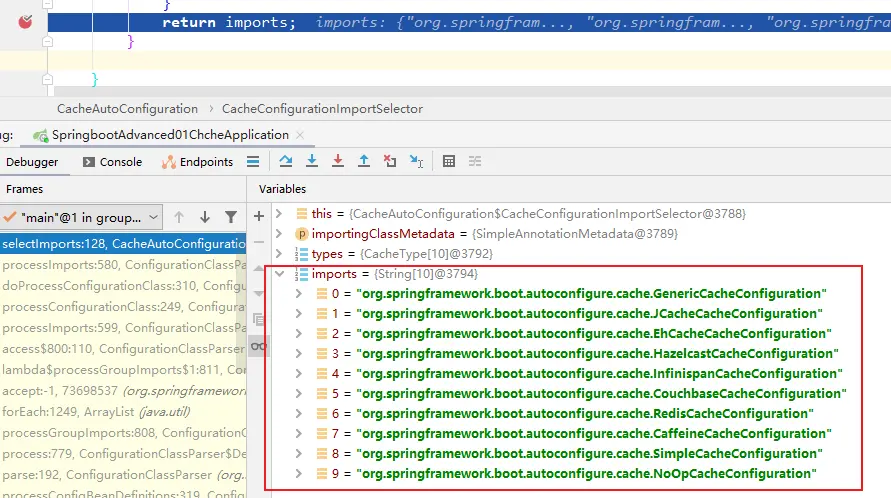Expand array element 9 NoOpCacheConfiguration

coord(299,474)
